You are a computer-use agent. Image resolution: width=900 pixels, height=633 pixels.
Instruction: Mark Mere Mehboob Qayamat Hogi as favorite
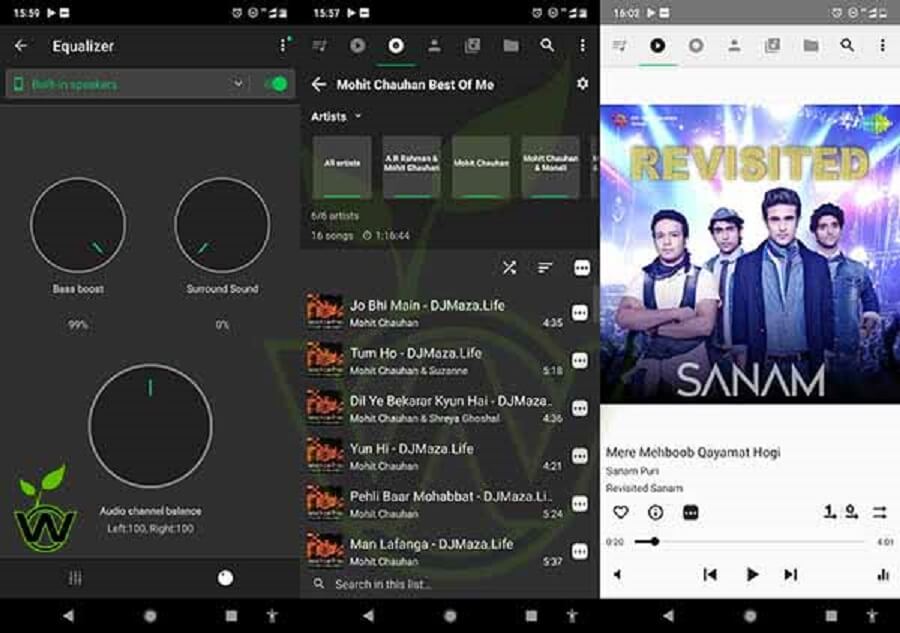click(620, 512)
